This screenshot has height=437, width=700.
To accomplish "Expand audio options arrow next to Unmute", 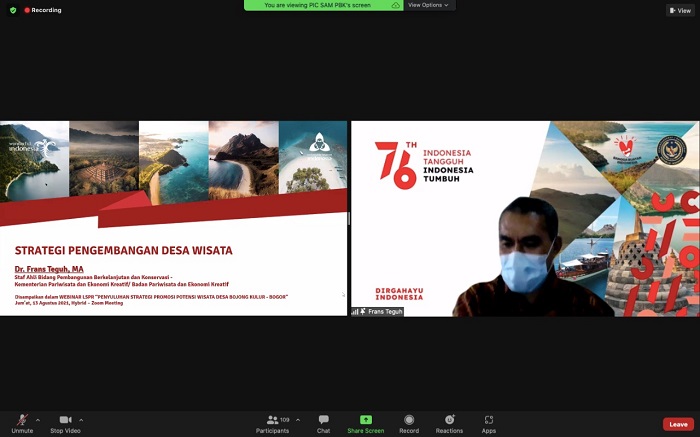I will (37, 419).
